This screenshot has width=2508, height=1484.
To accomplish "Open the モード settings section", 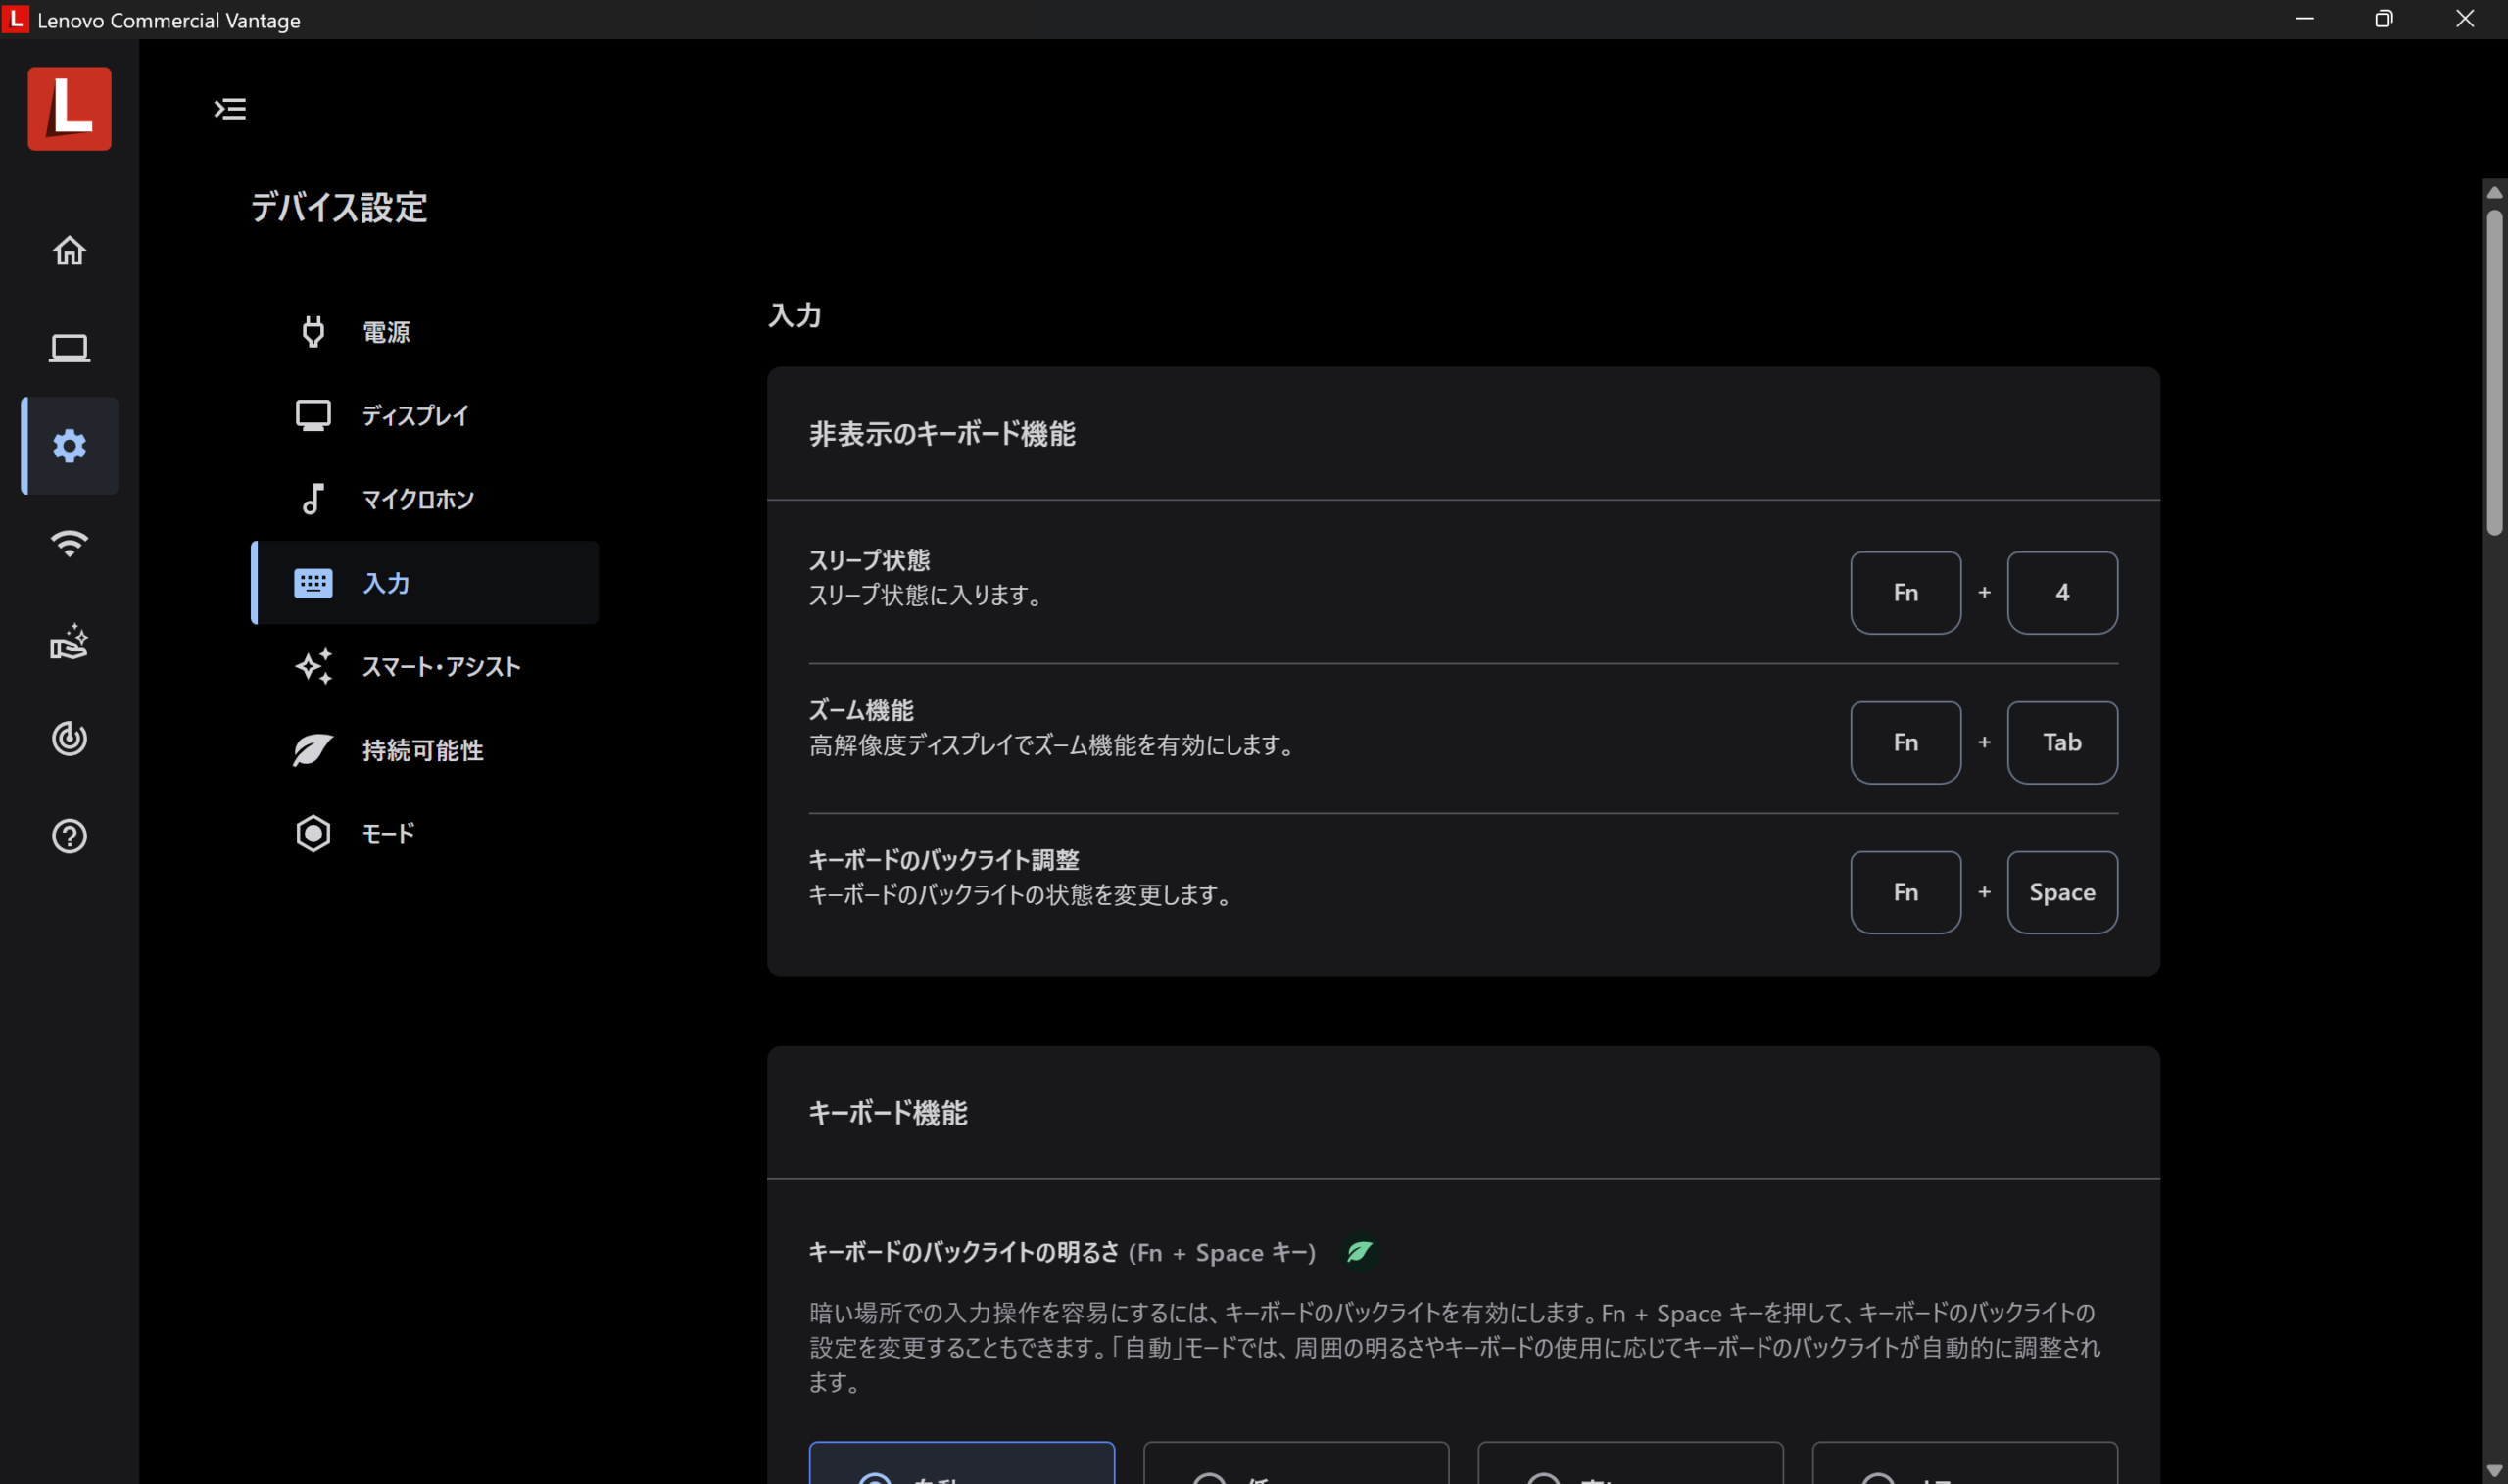I will pyautogui.click(x=388, y=834).
